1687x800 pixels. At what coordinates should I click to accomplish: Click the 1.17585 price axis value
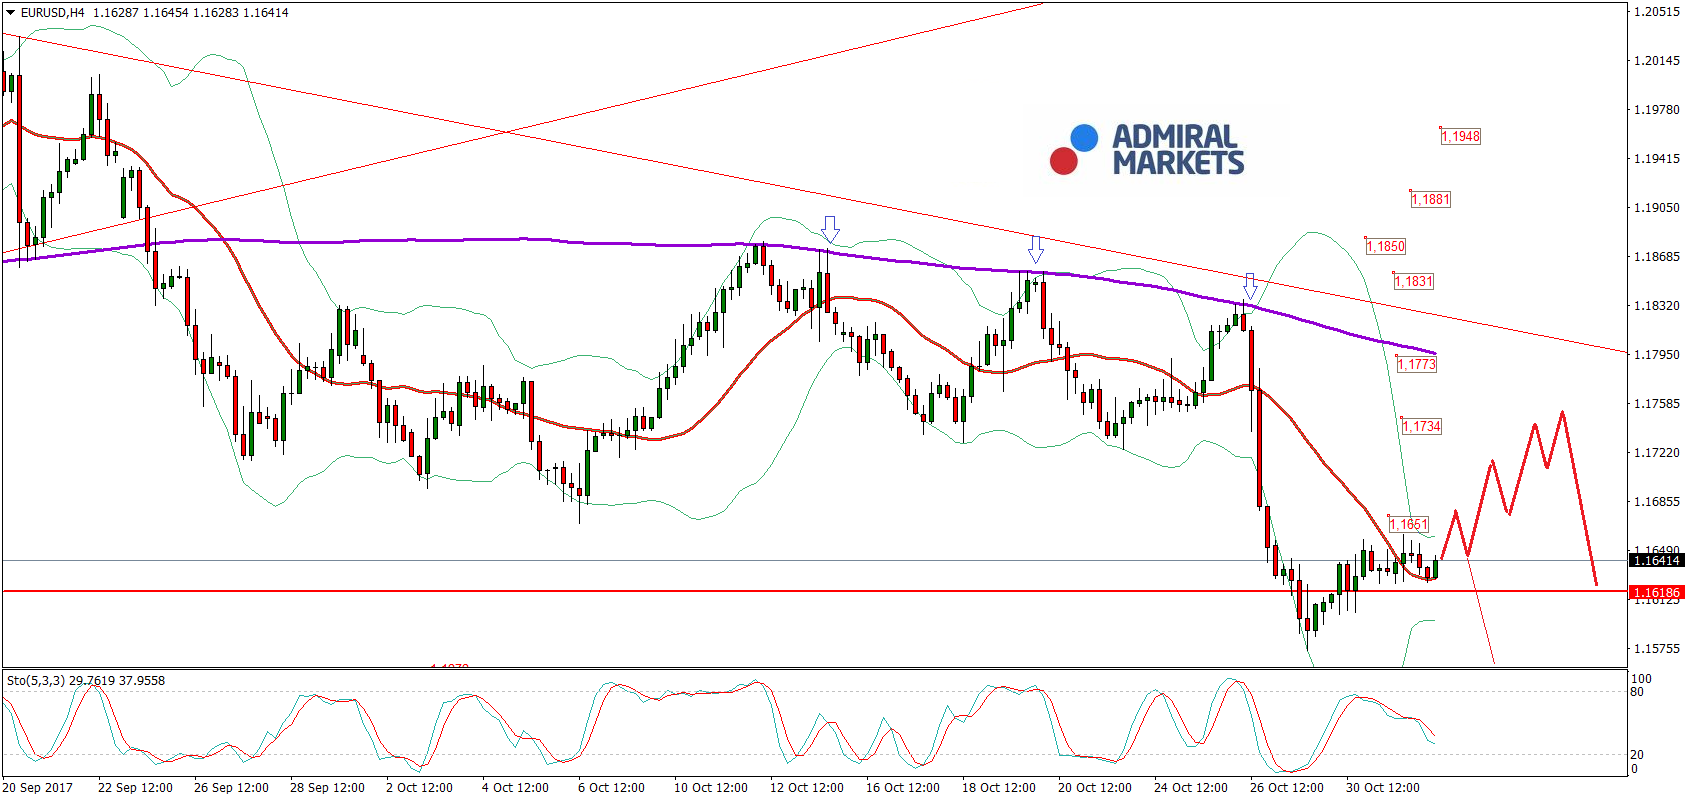coord(1657,404)
